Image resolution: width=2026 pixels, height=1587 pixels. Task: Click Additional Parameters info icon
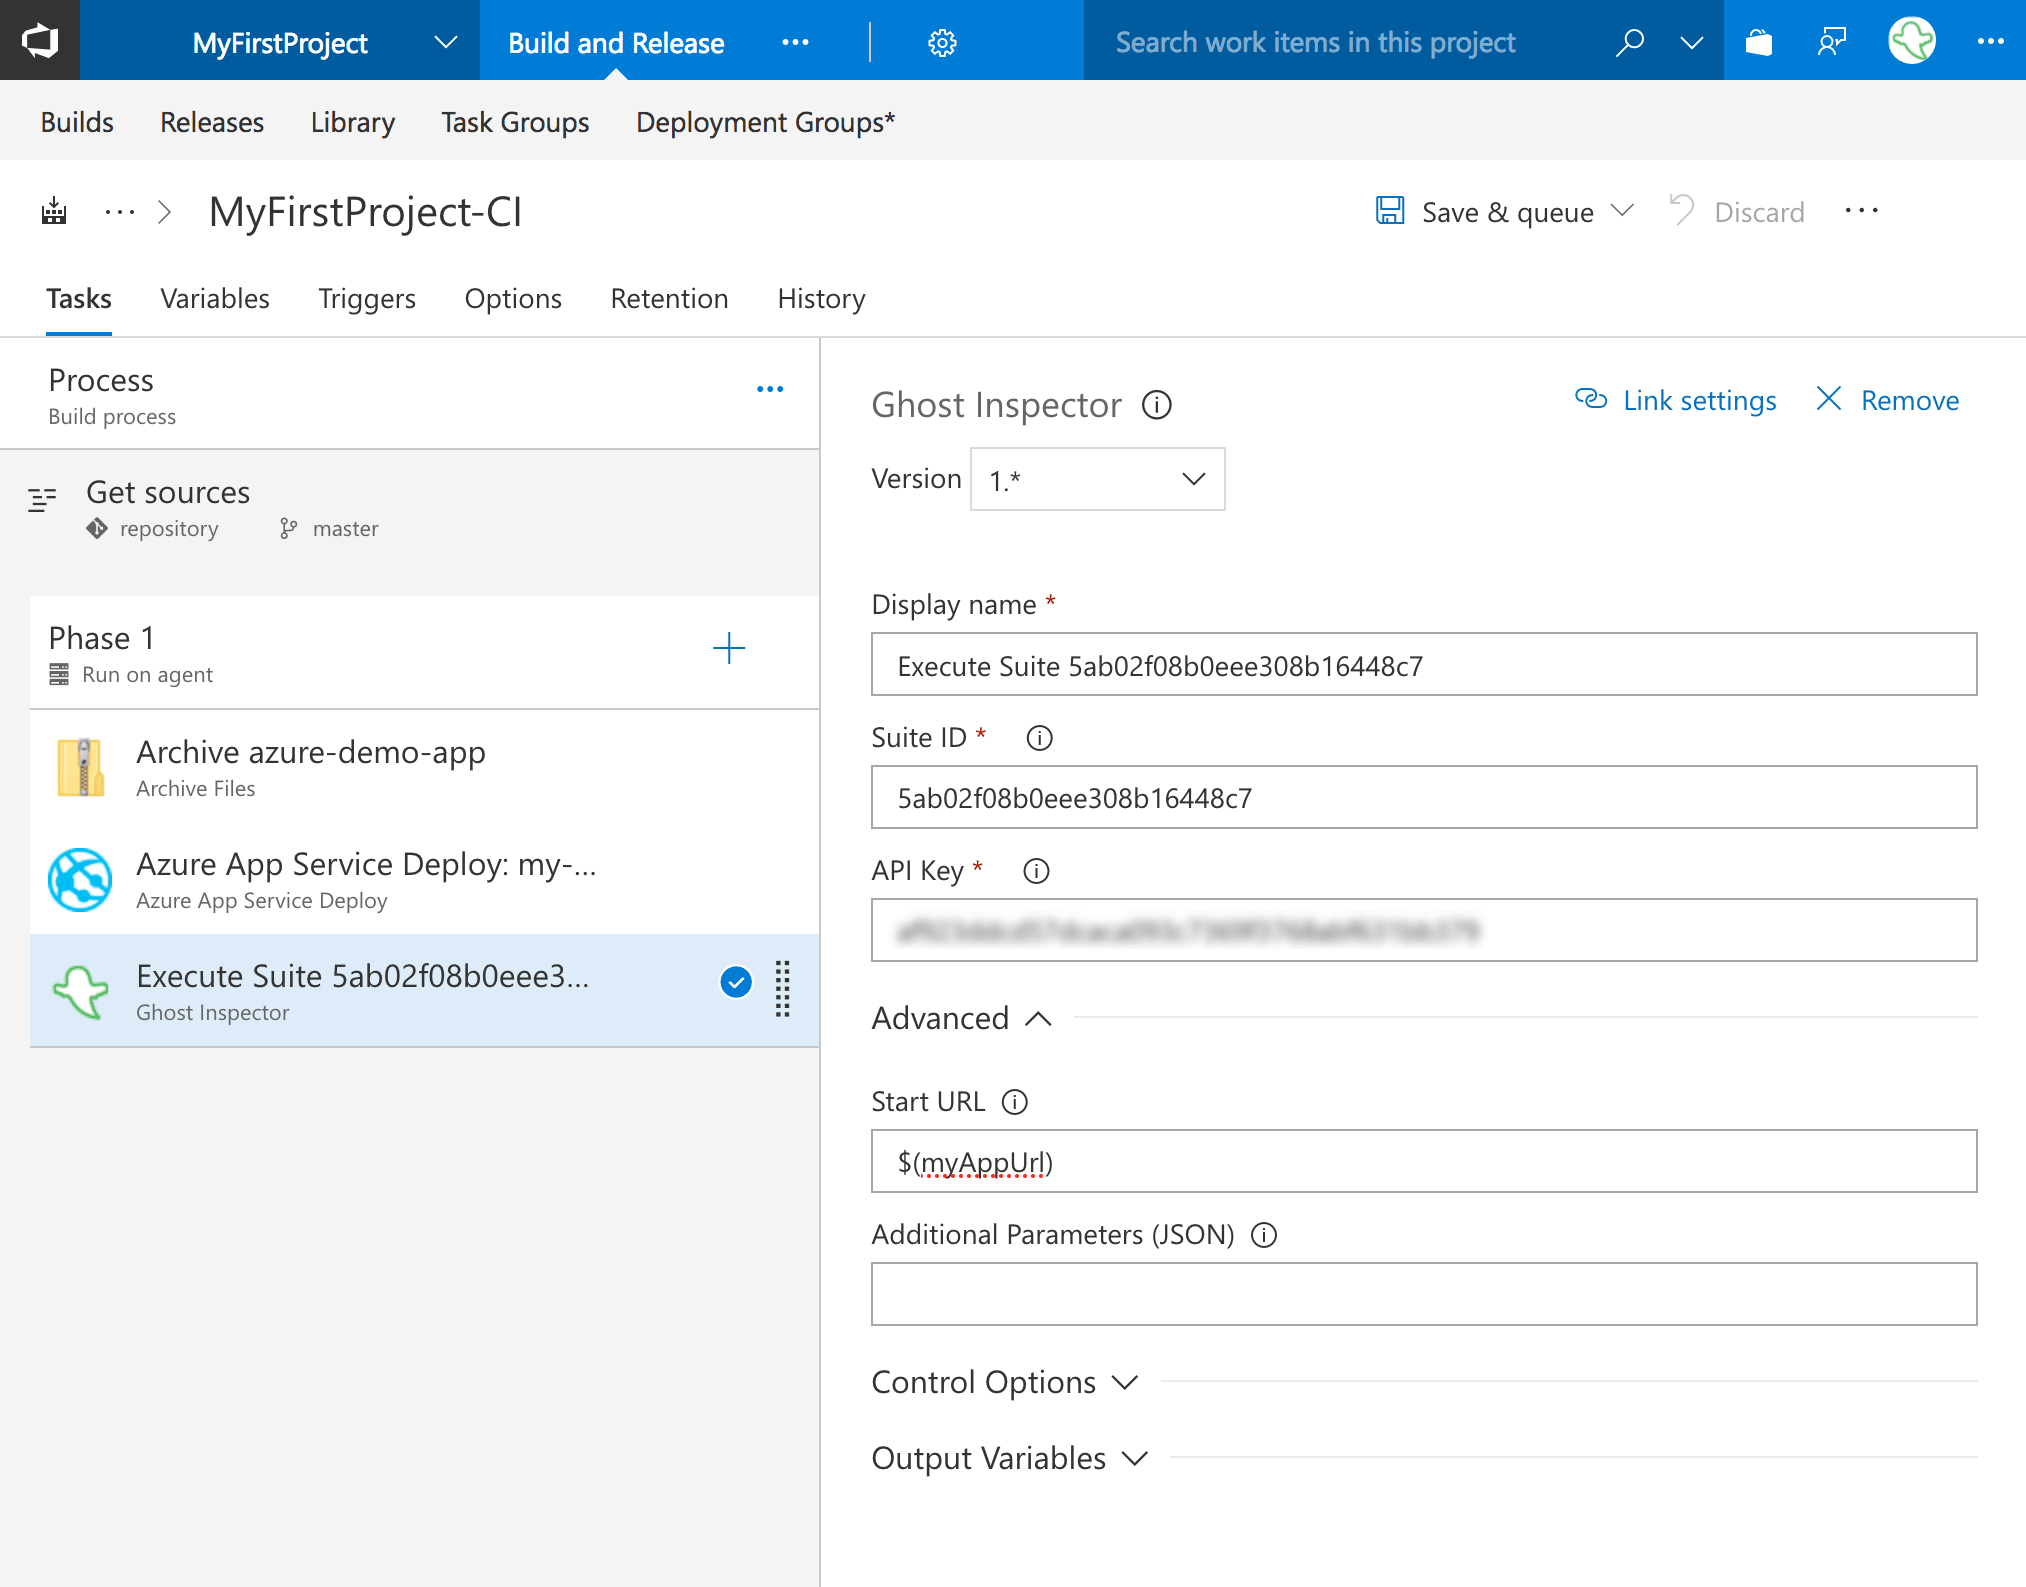(x=1264, y=1235)
